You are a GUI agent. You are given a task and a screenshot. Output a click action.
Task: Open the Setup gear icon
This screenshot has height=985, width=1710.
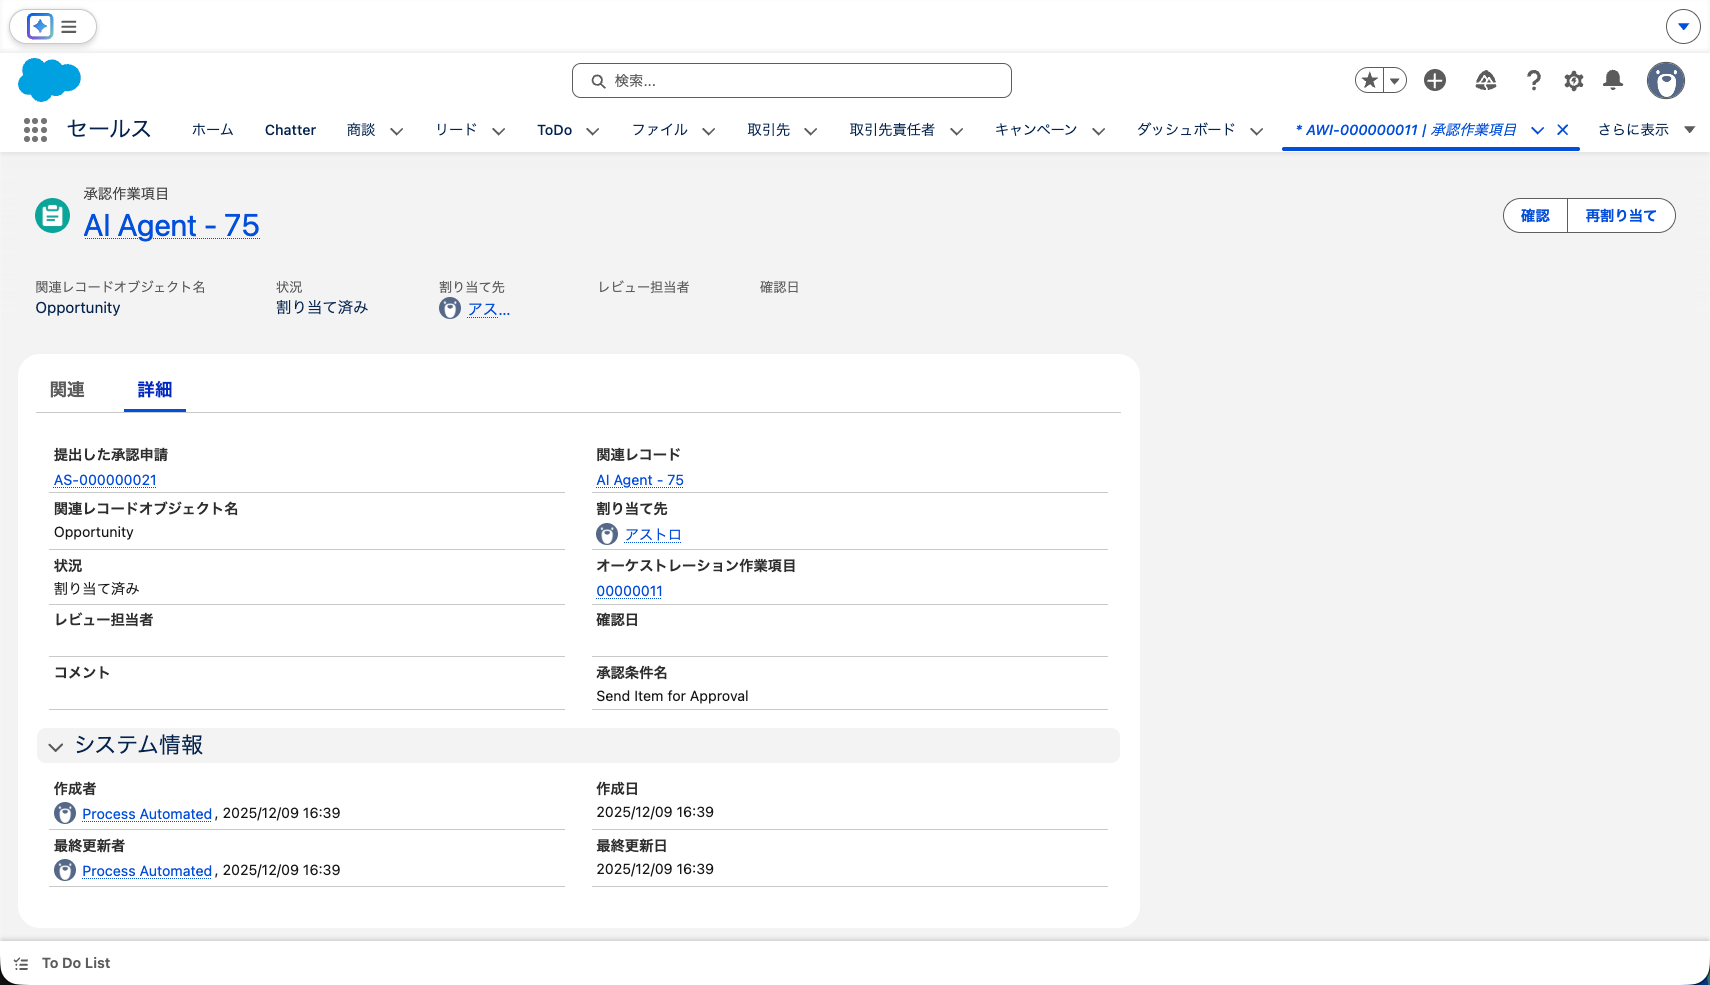(x=1574, y=80)
